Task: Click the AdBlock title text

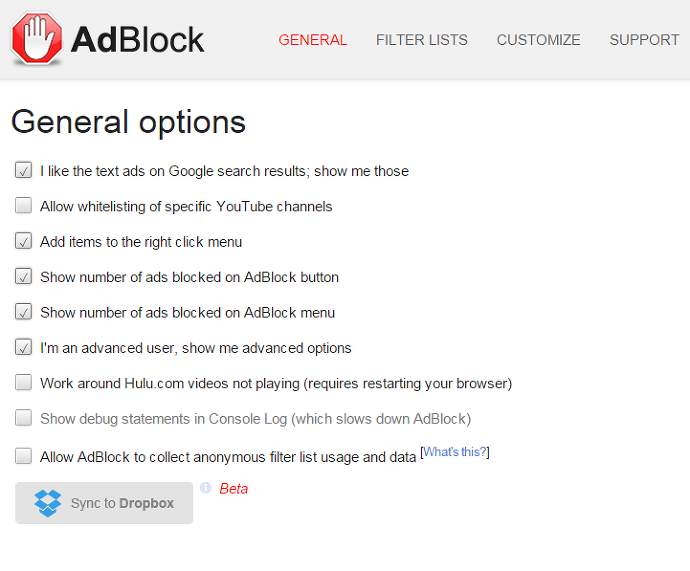Action: click(x=137, y=40)
